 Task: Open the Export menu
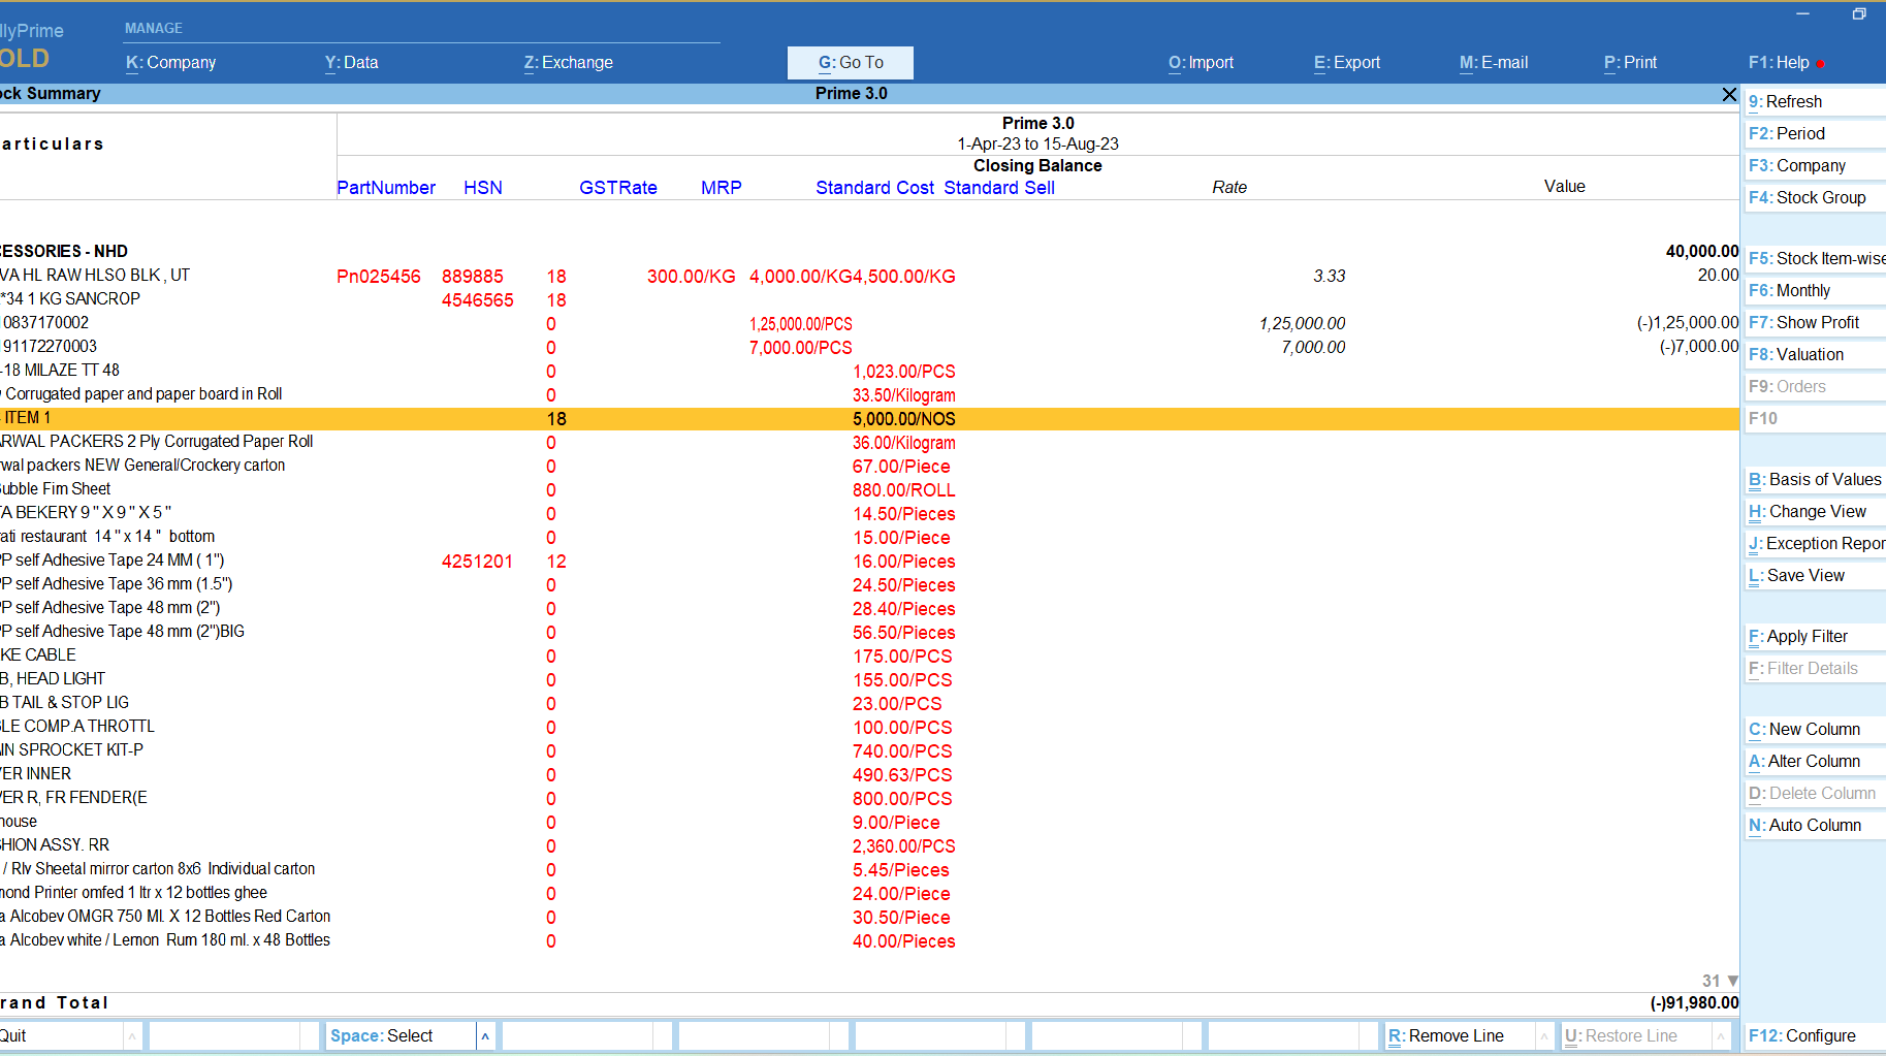click(x=1346, y=62)
